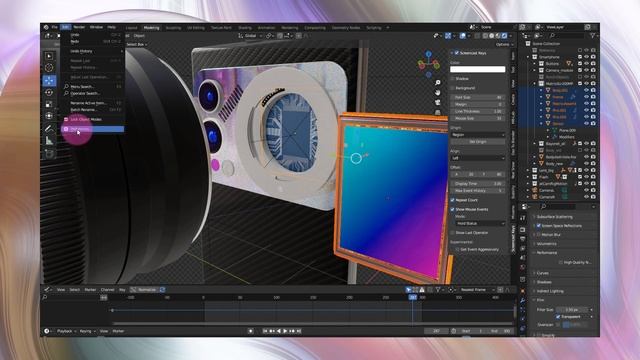Select the Annotate pencil tool
Image resolution: width=640 pixels, height=360 pixels.
(x=49, y=129)
